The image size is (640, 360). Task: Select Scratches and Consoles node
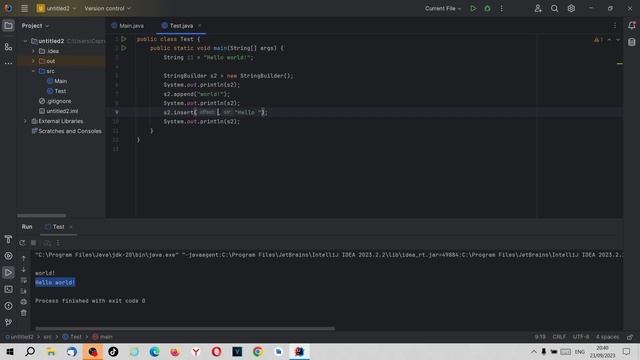coord(70,131)
